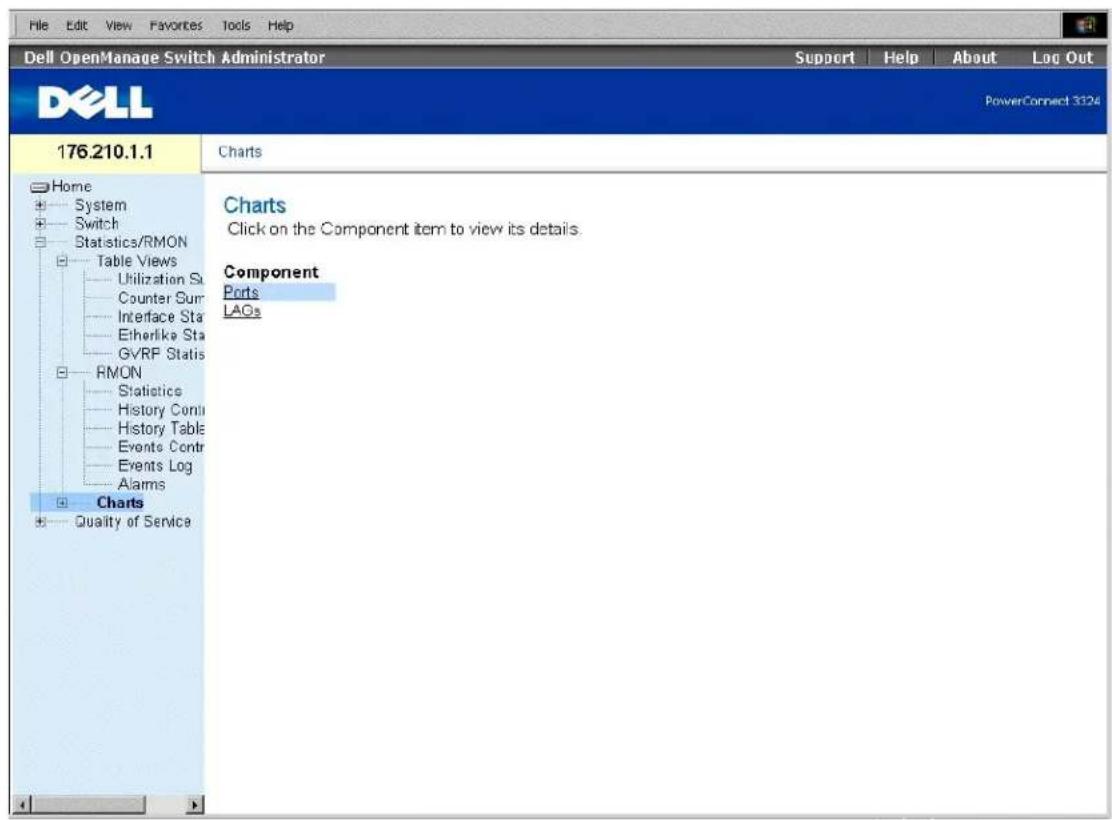Image resolution: width=1112 pixels, height=820 pixels.
Task: Select Quality of Service in tree
Action: click(x=133, y=521)
